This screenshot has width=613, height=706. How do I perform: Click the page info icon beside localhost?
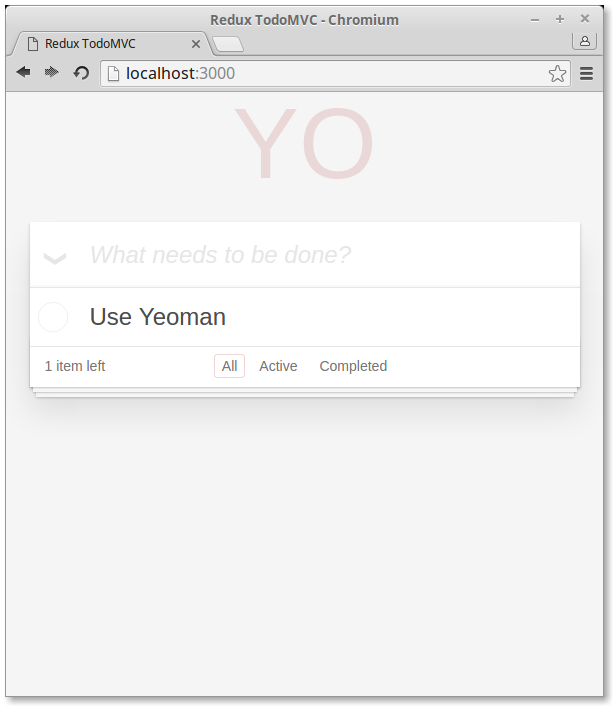[x=114, y=73]
